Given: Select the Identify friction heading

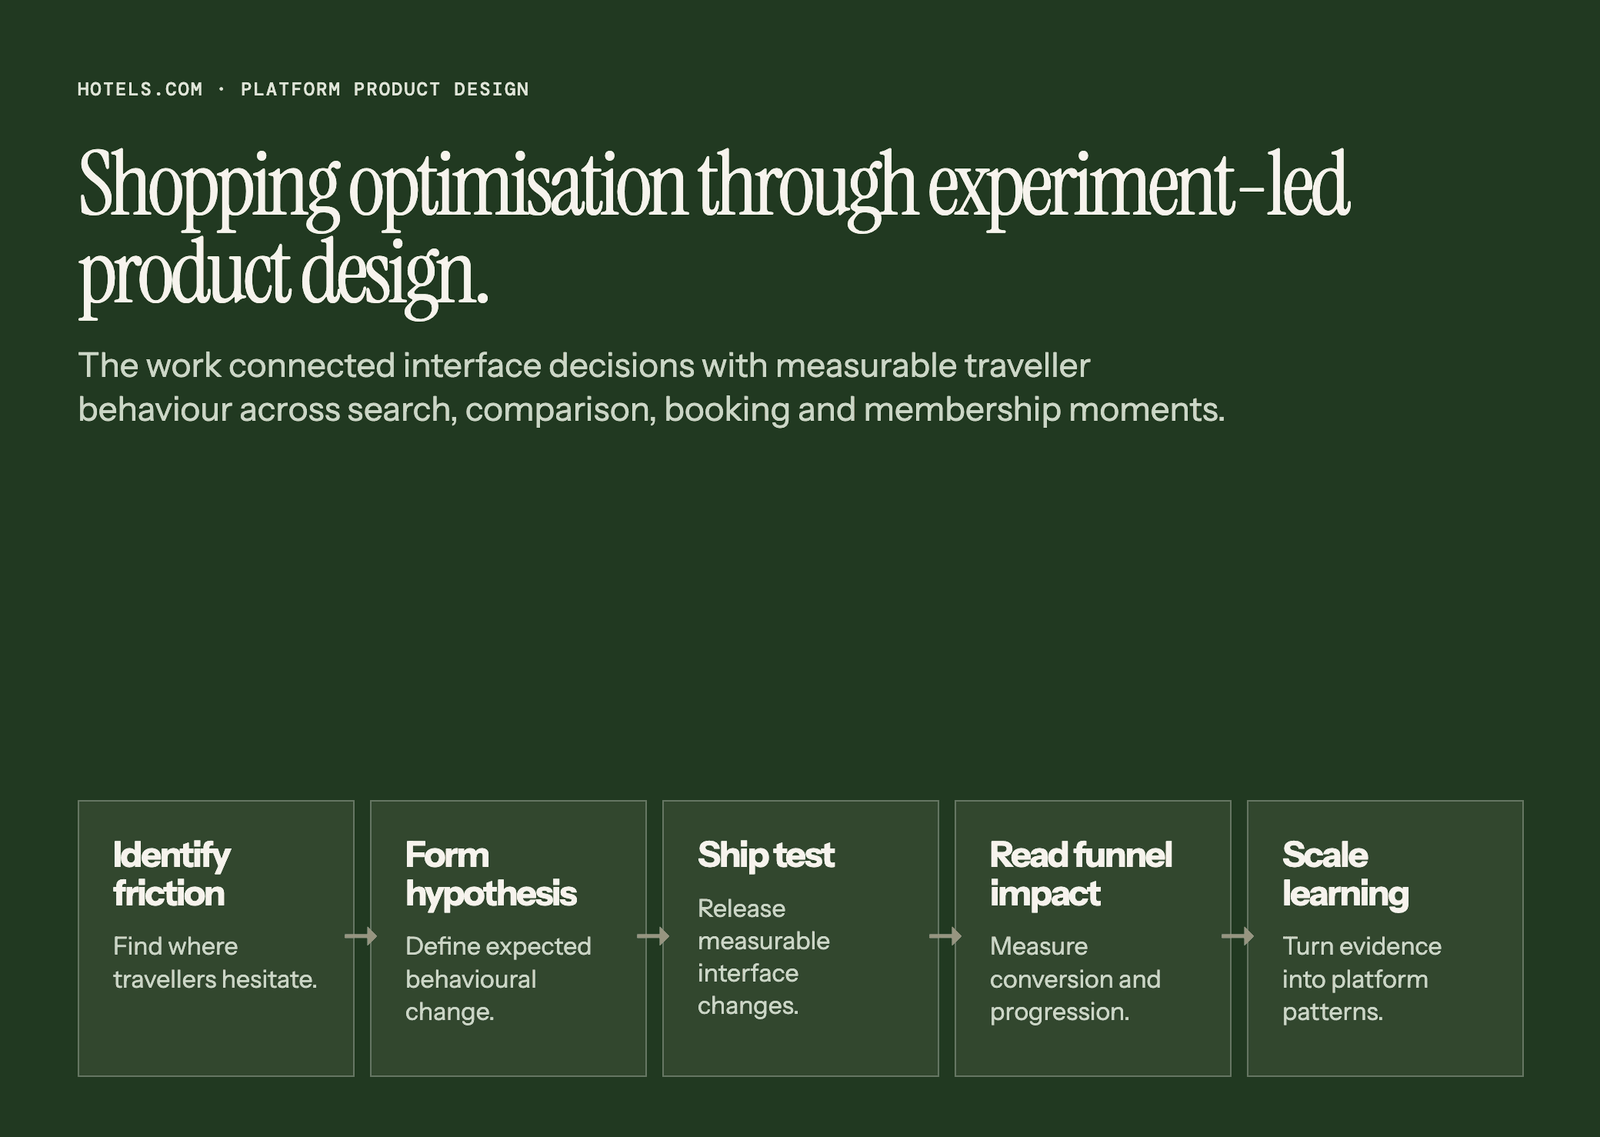Looking at the screenshot, I should tap(171, 874).
